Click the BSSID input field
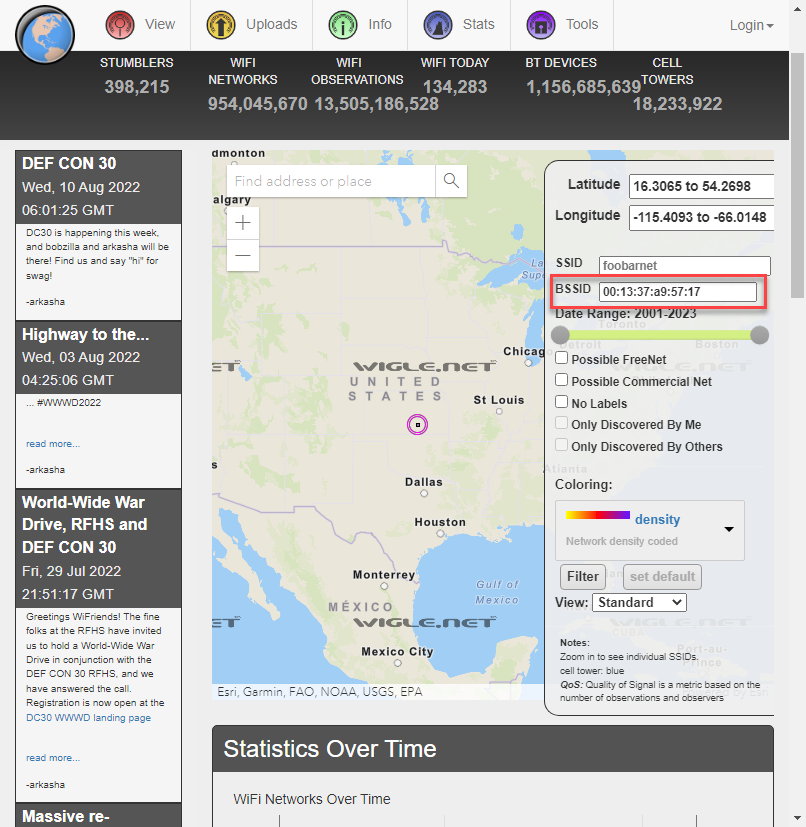 tap(678, 292)
